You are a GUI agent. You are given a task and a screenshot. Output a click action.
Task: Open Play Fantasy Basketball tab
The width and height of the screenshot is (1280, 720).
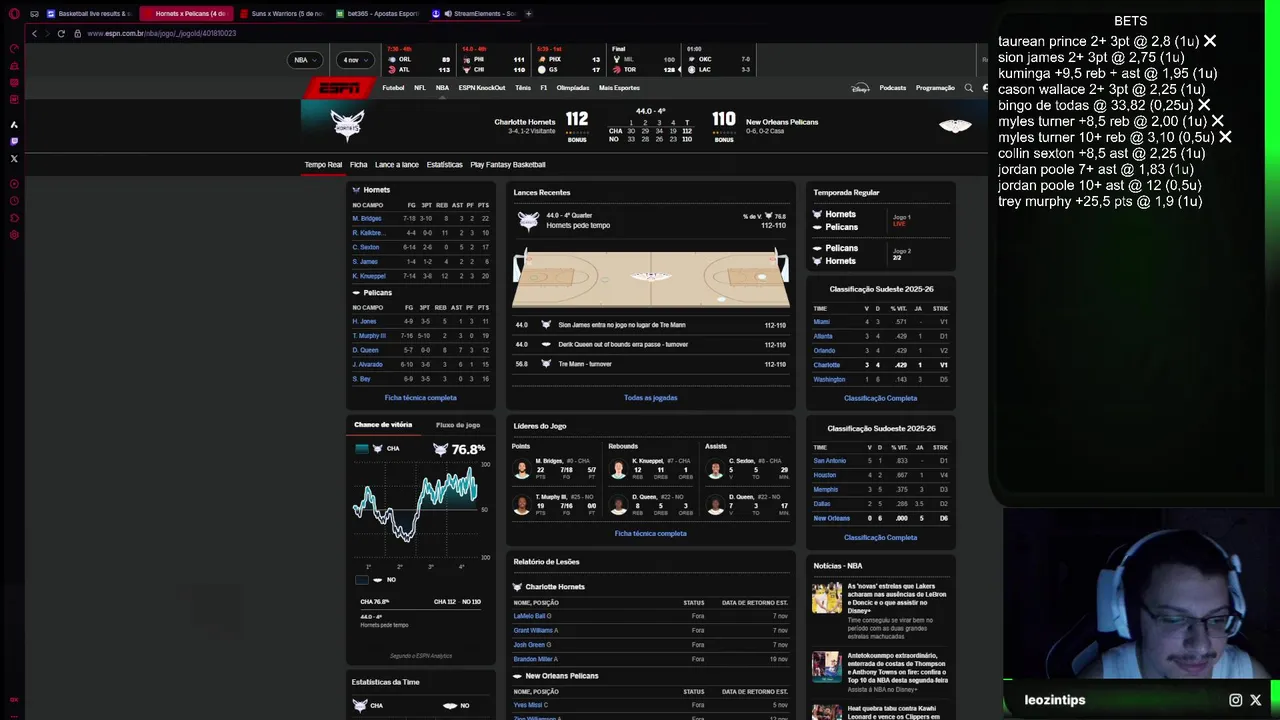tap(508, 164)
